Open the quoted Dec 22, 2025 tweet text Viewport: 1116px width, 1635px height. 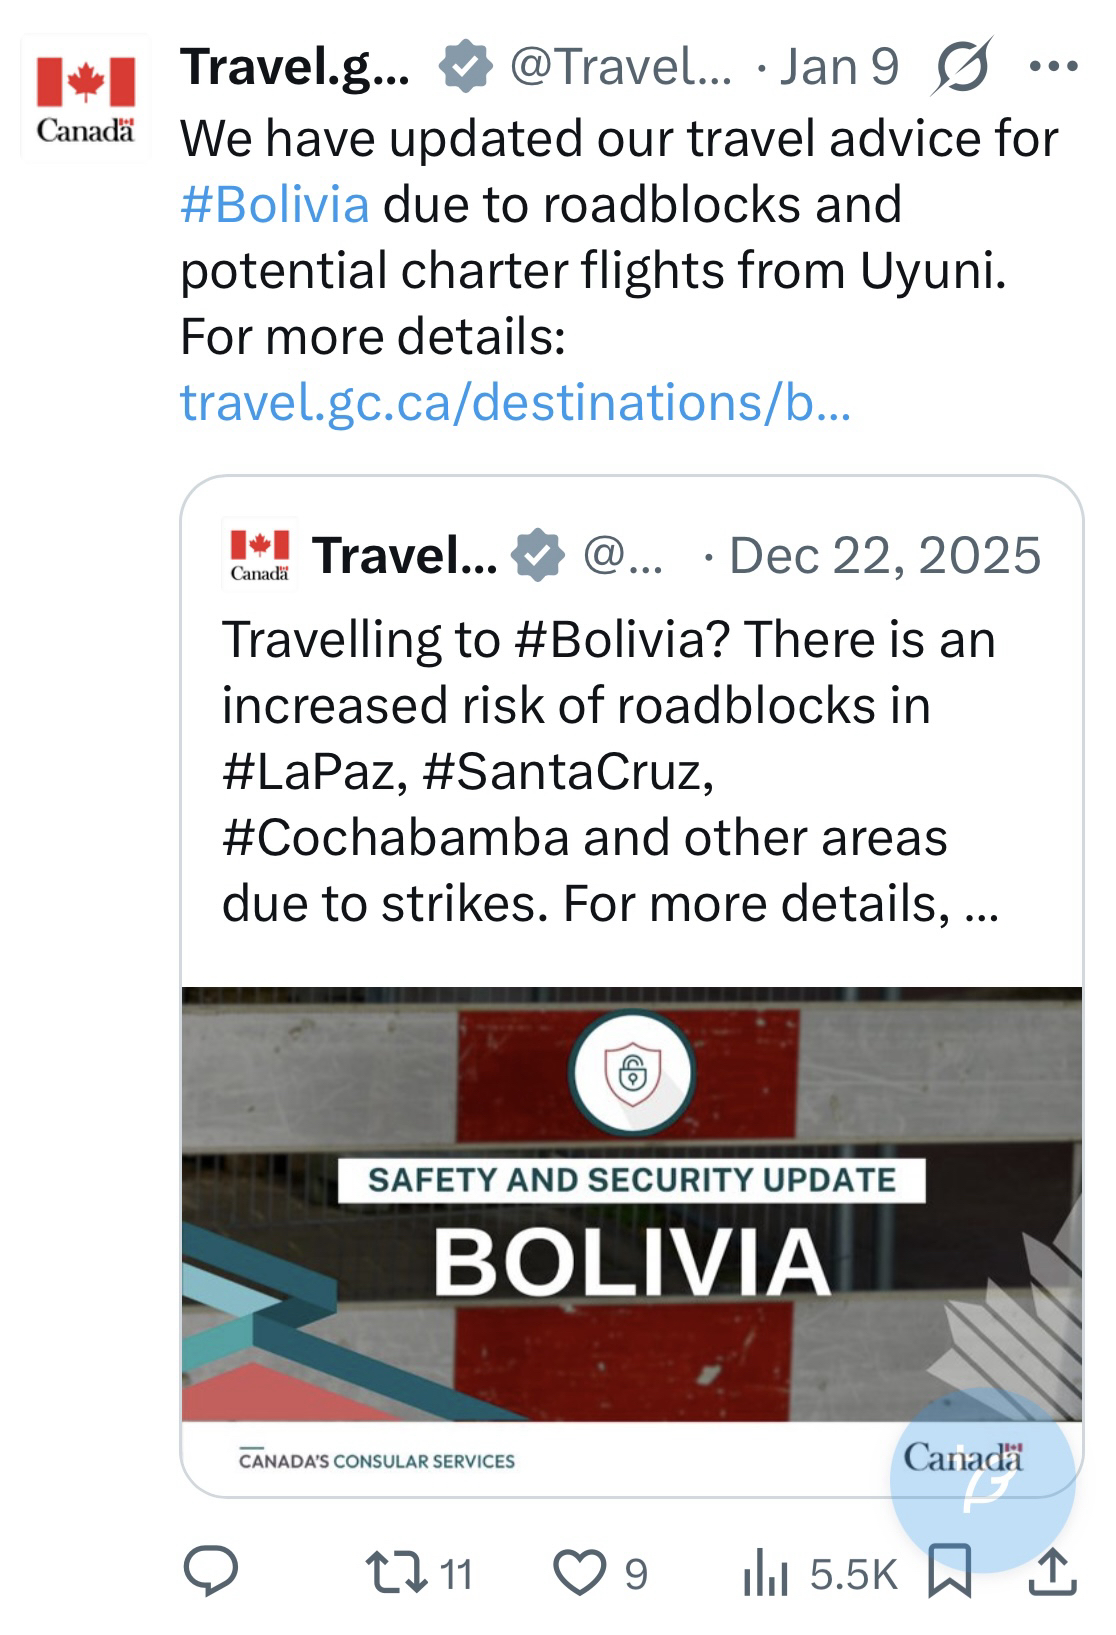pyautogui.click(x=610, y=771)
